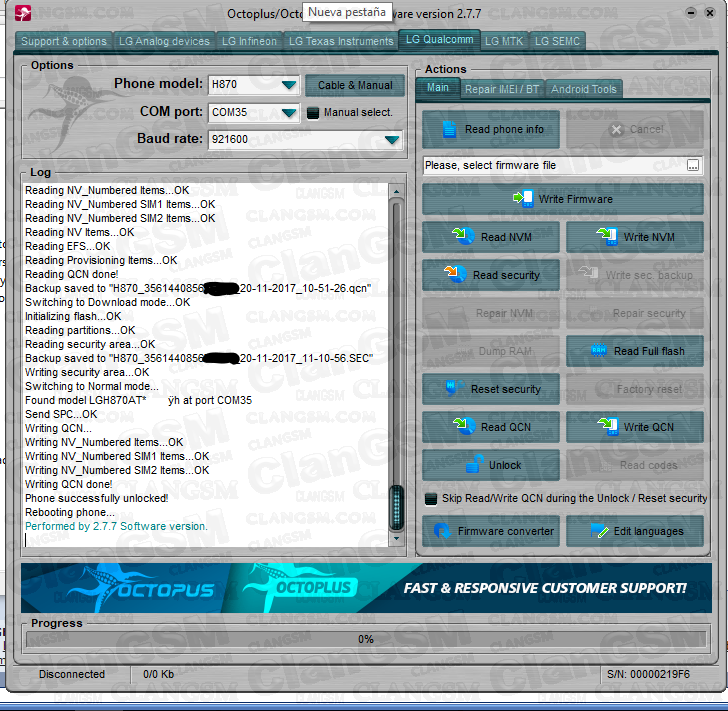Click the log scrollbar thumb
Screen dimensions: 728x711
[396, 508]
